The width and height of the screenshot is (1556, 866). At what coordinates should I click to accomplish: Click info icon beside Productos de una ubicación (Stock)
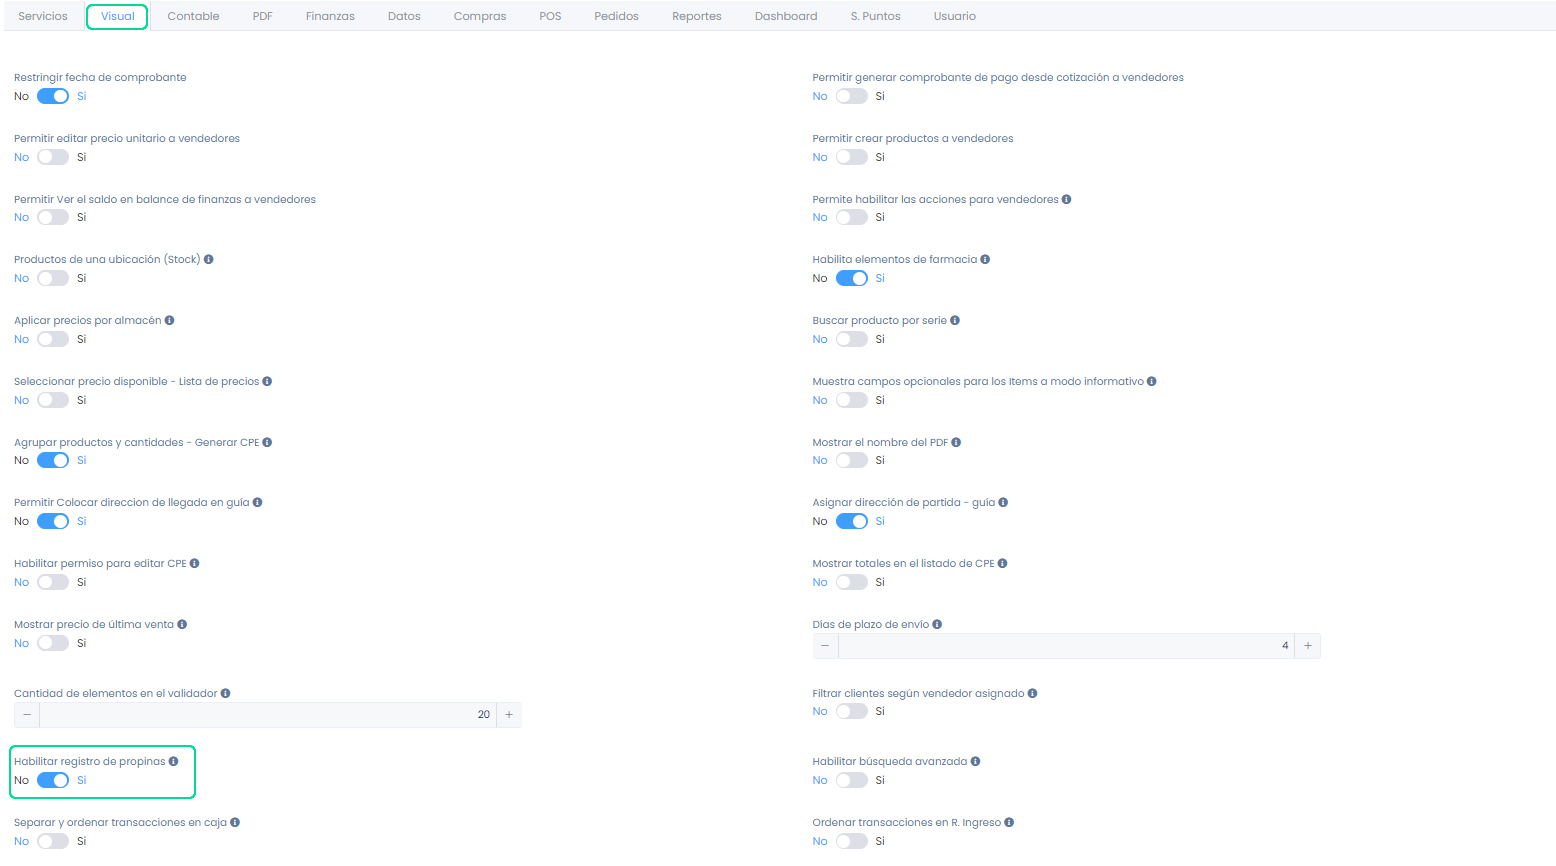click(209, 259)
